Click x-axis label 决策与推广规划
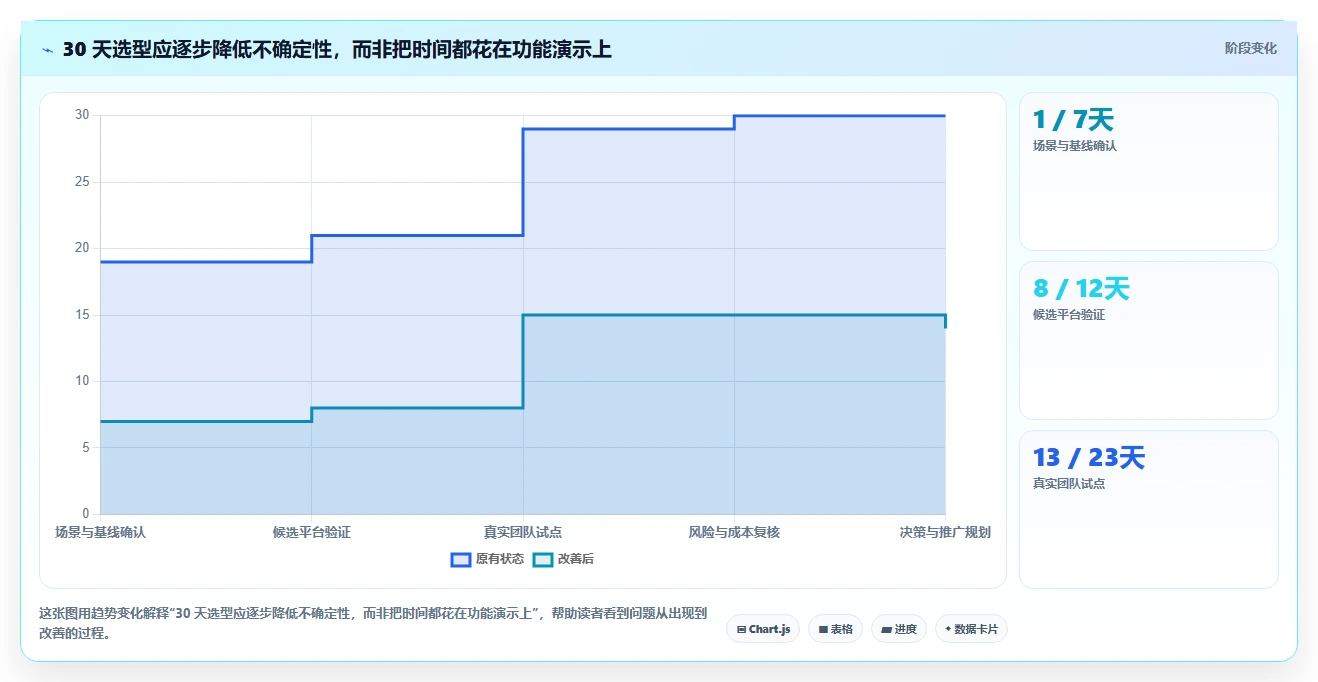The image size is (1318, 682). click(x=945, y=532)
